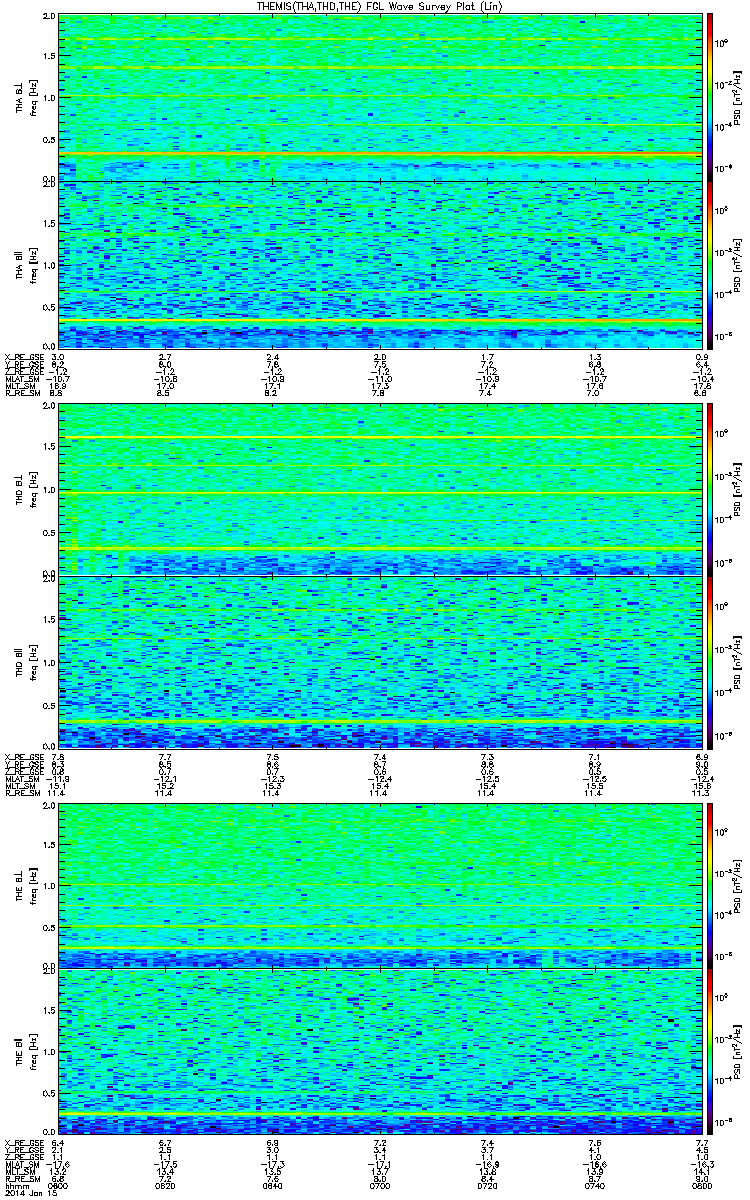Click the hhmm label at bottom left
Viewport: 750px width, 1200px height.
[x=14, y=1185]
